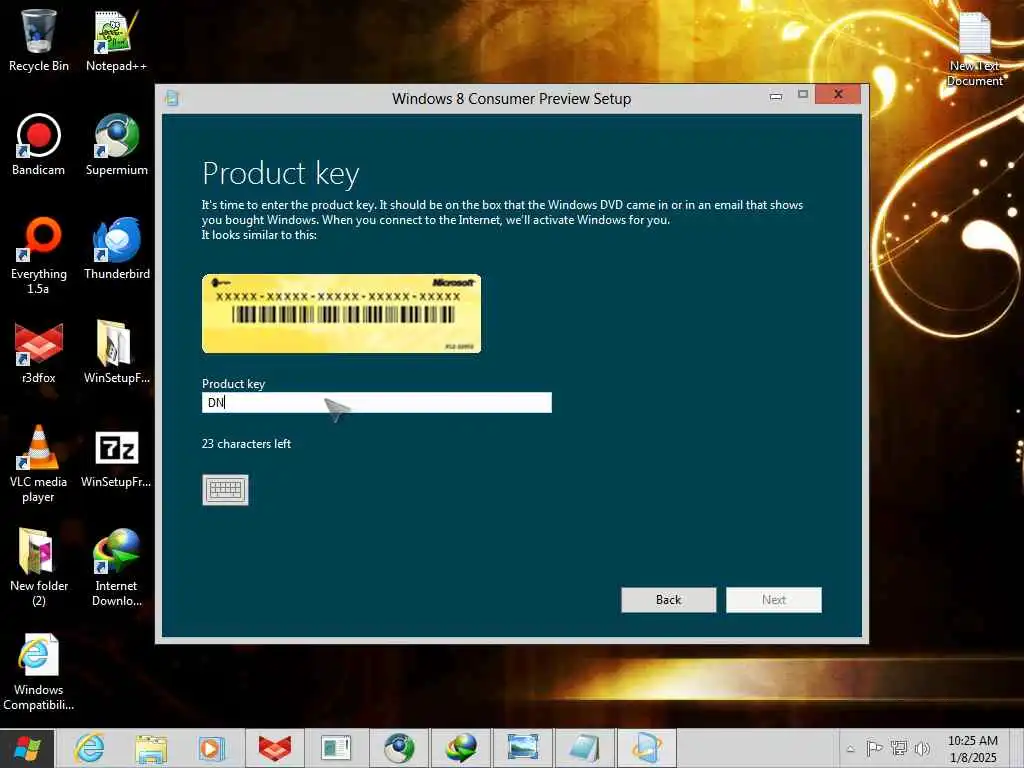Switch to the notepad-like taskbar button

click(584, 748)
